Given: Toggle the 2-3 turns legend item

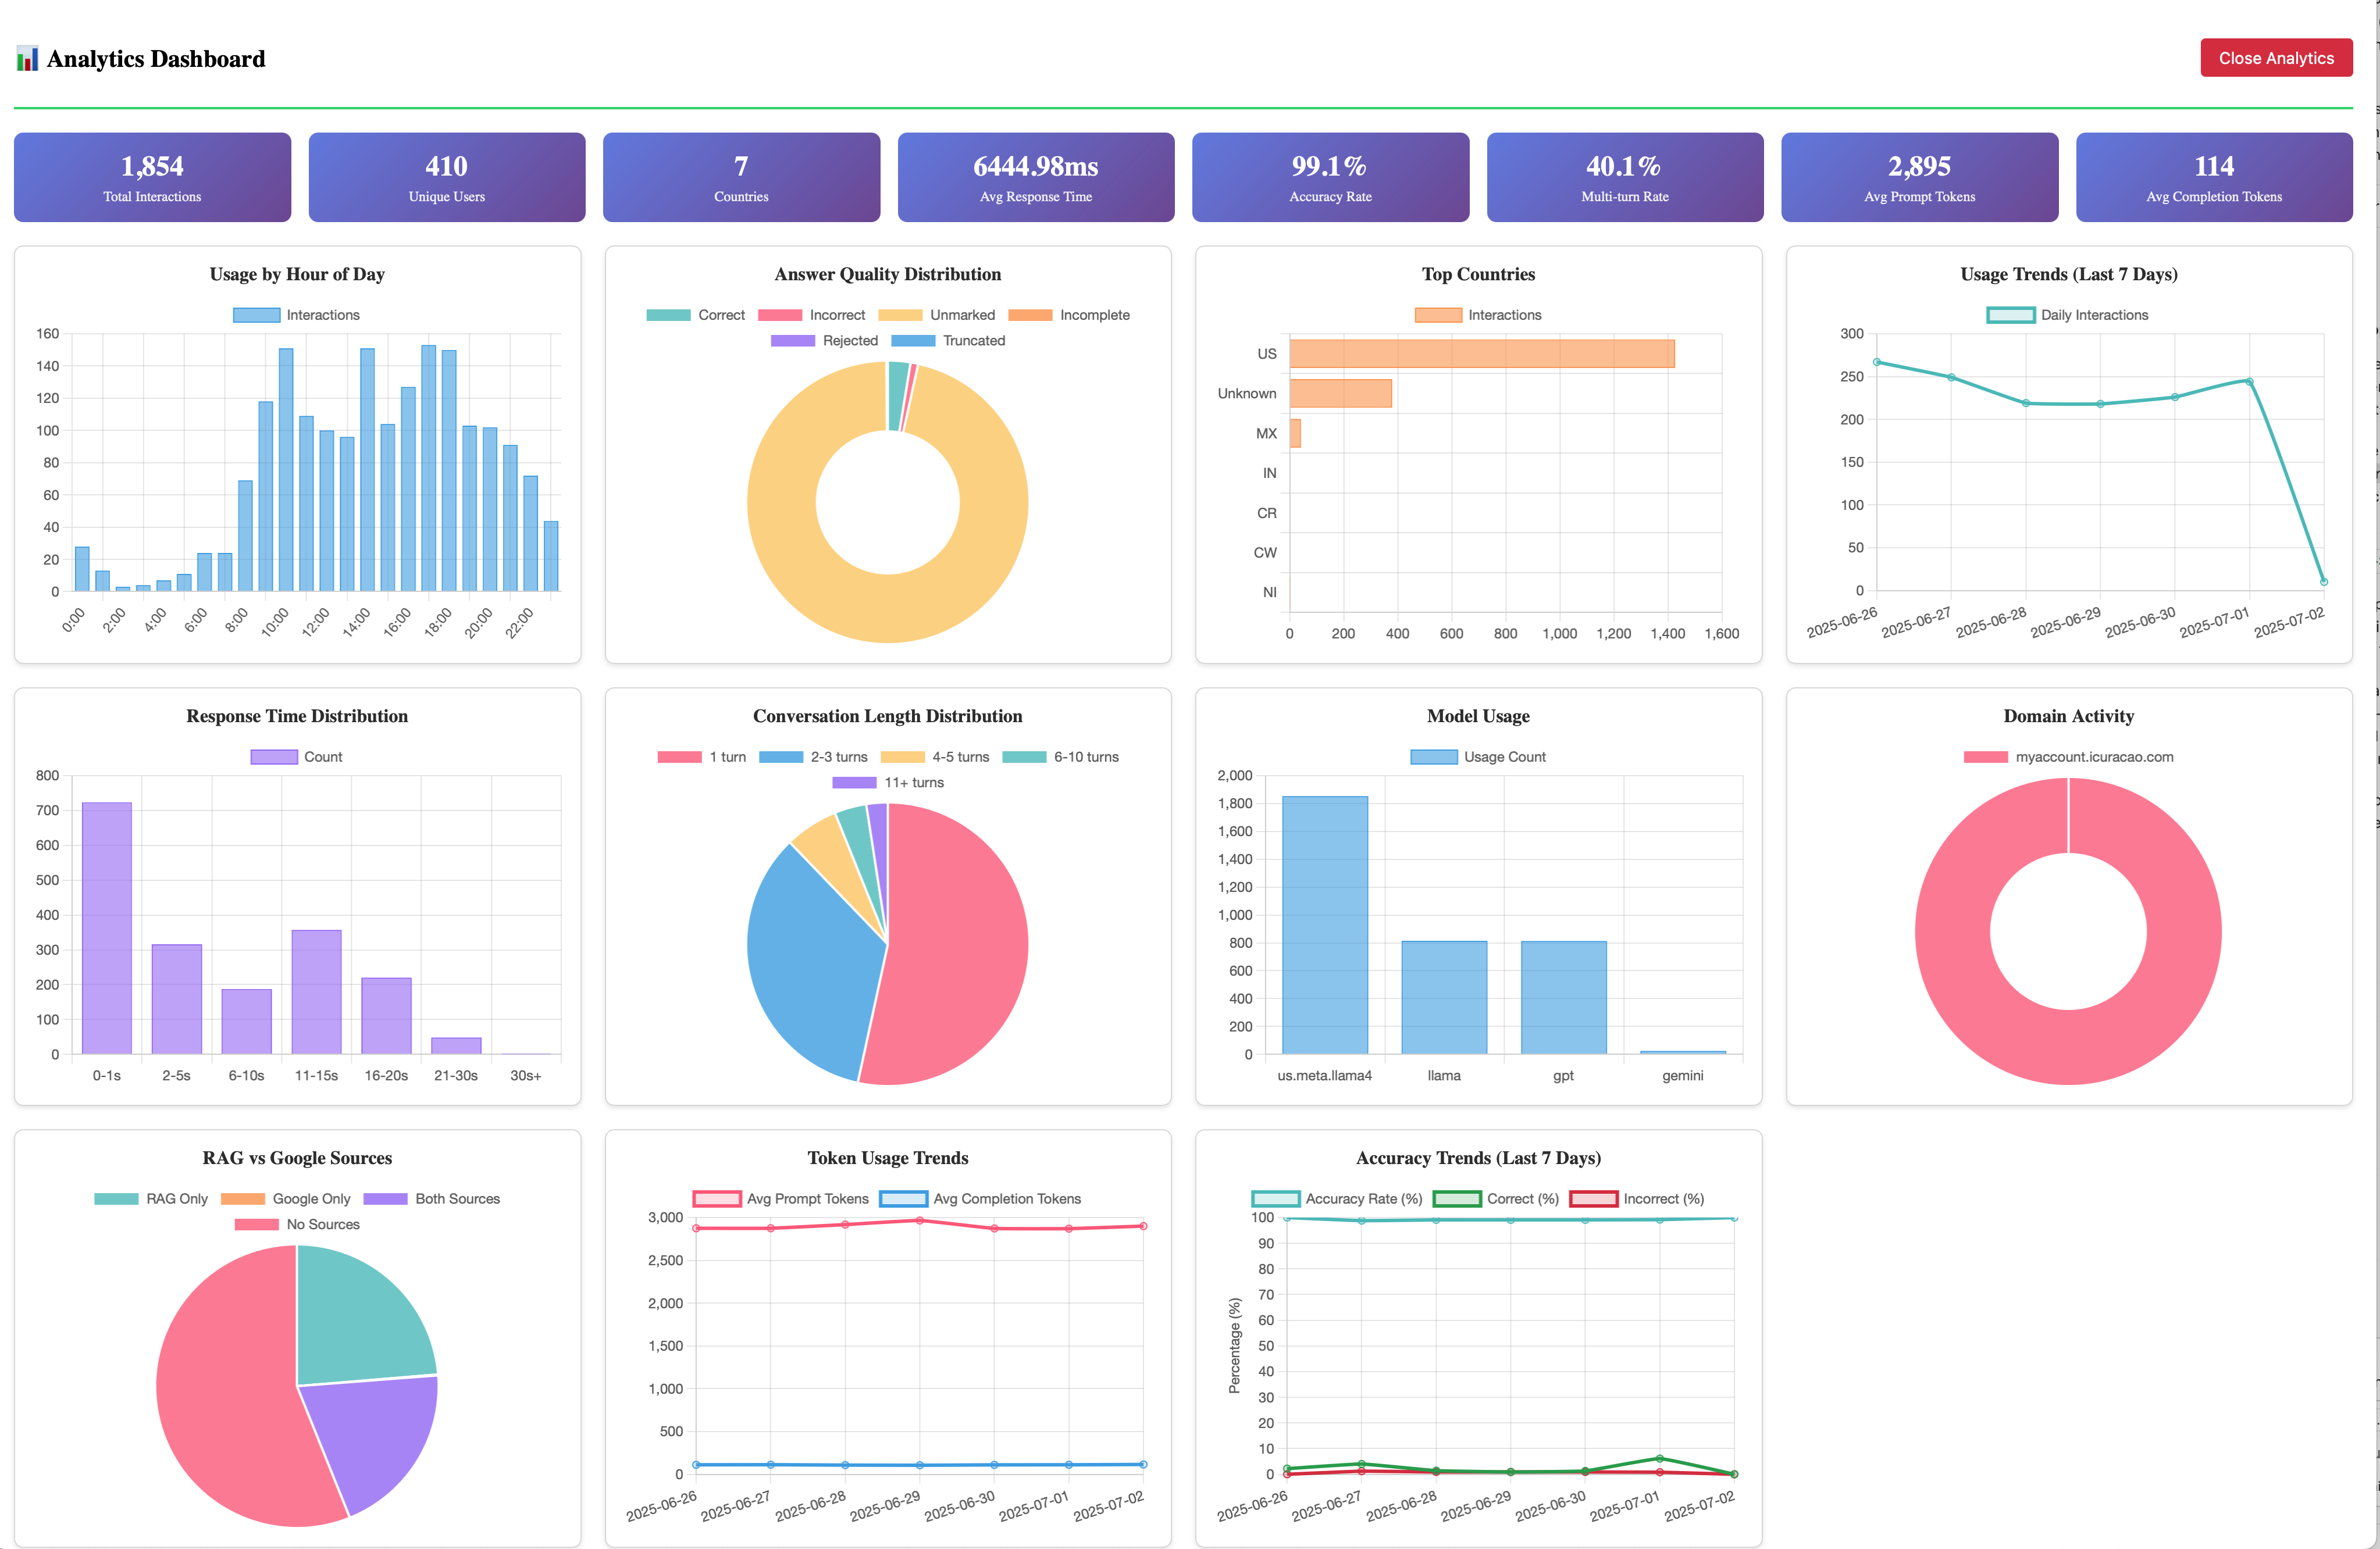Looking at the screenshot, I should 813,757.
